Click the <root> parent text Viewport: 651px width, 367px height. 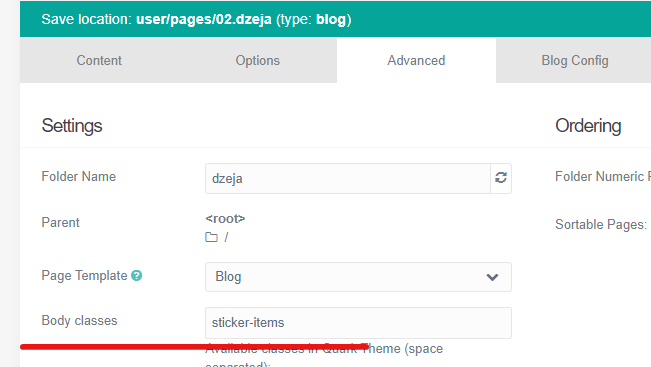coord(225,219)
